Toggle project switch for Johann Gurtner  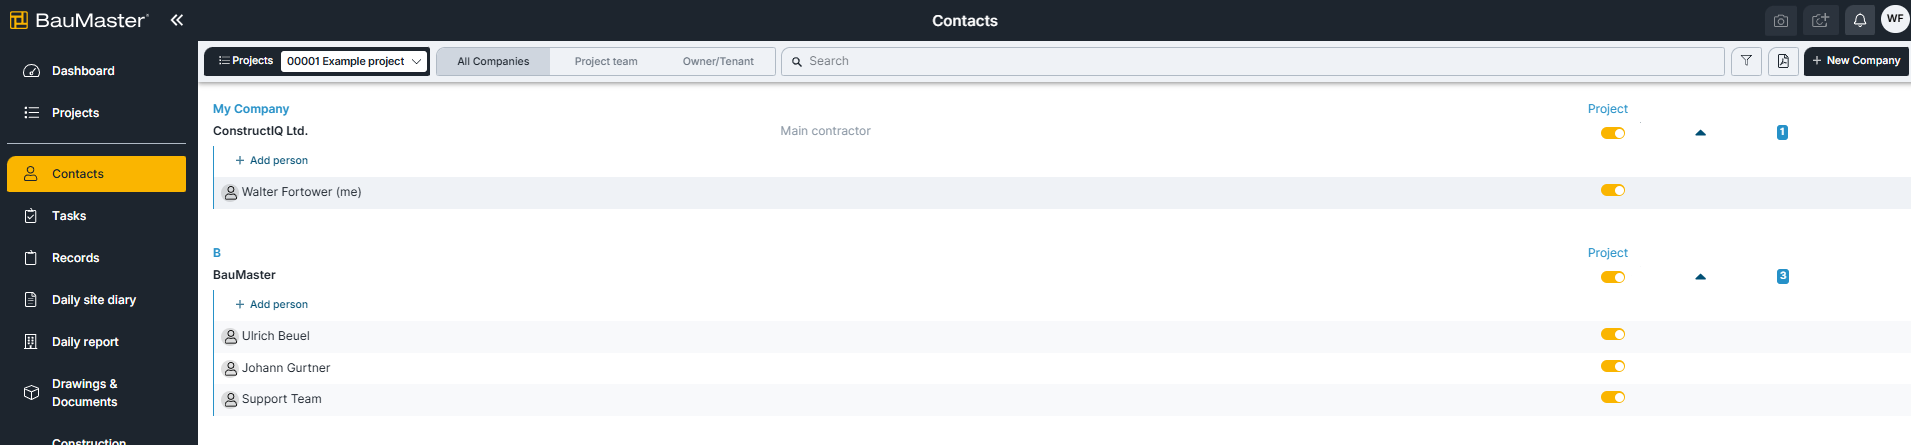coord(1613,366)
